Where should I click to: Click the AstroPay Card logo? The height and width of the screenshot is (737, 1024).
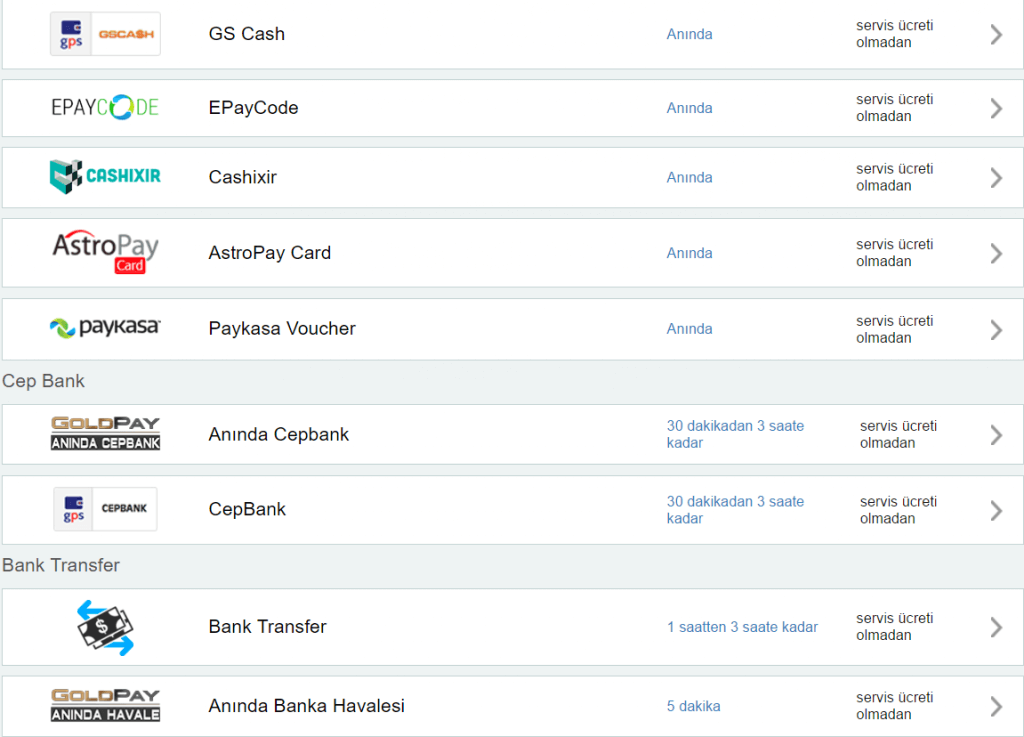105,252
